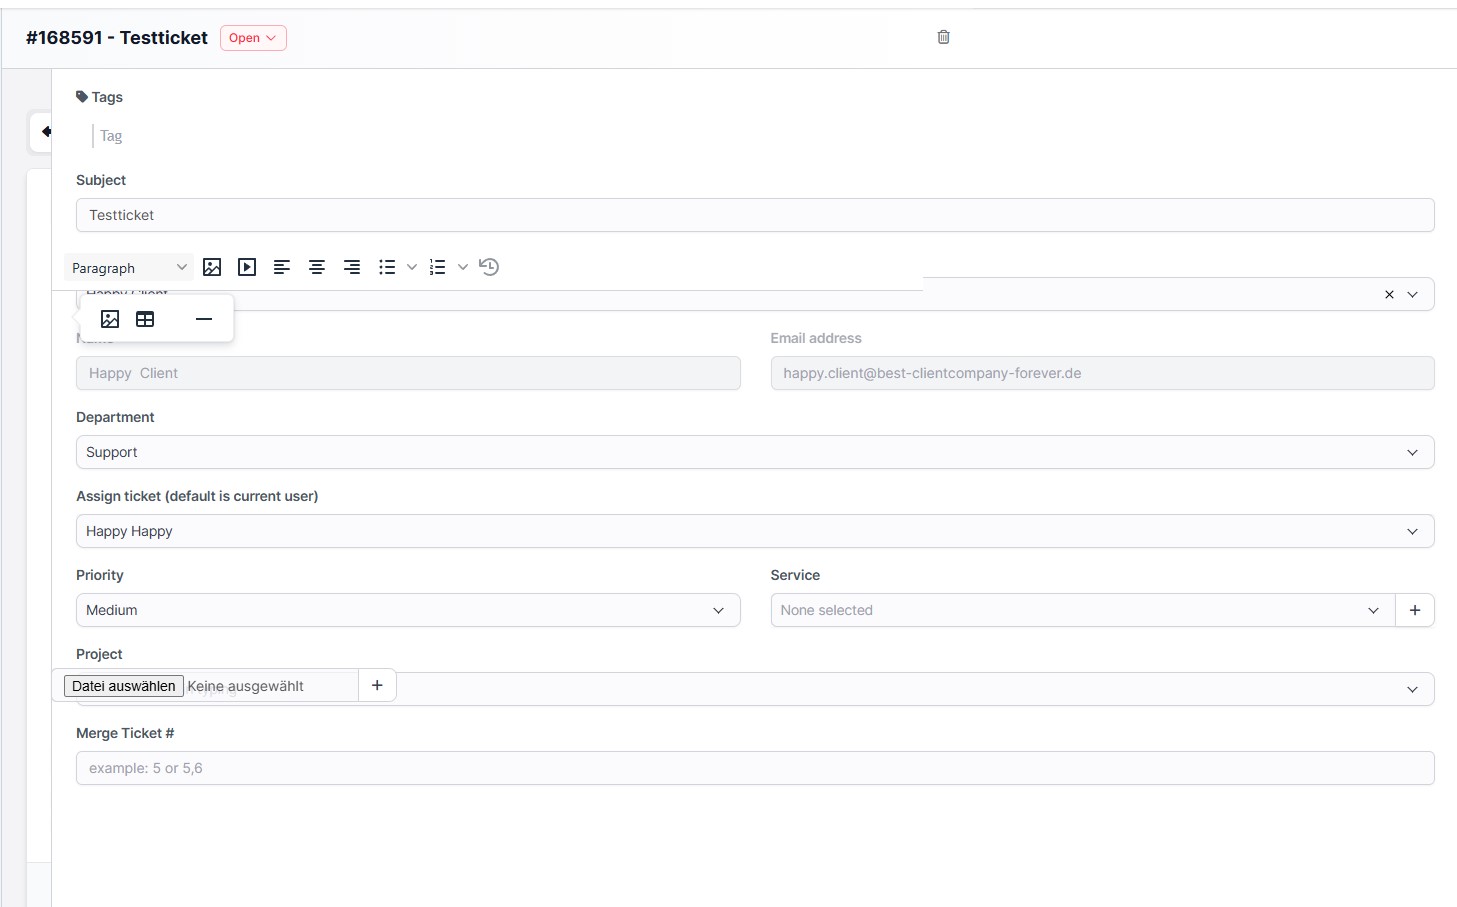Open the Department dropdown showing Support
This screenshot has height=907, width=1457.
click(755, 452)
